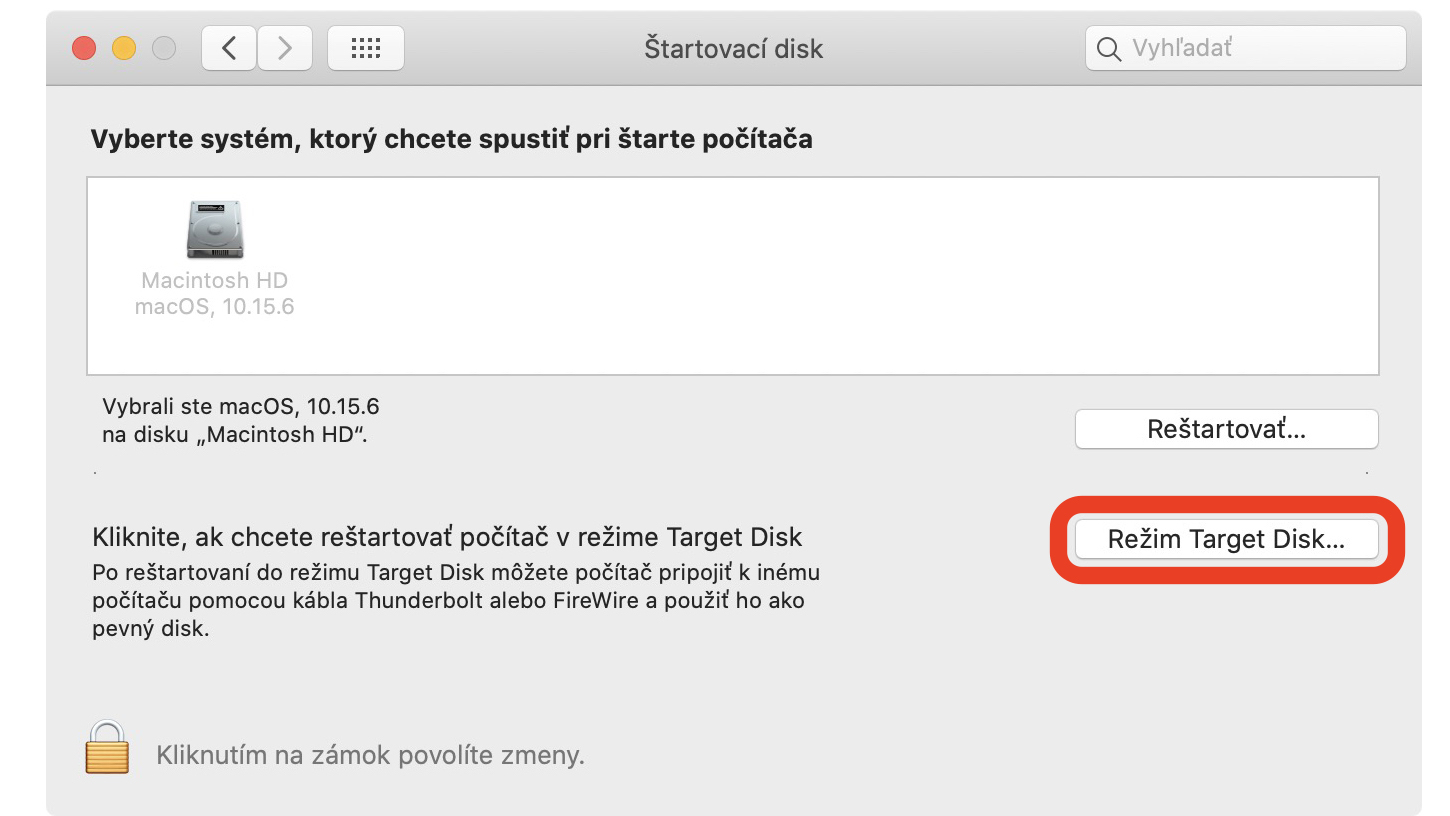Click the Vyberte systém heading text
1450x816 pixels.
451,139
